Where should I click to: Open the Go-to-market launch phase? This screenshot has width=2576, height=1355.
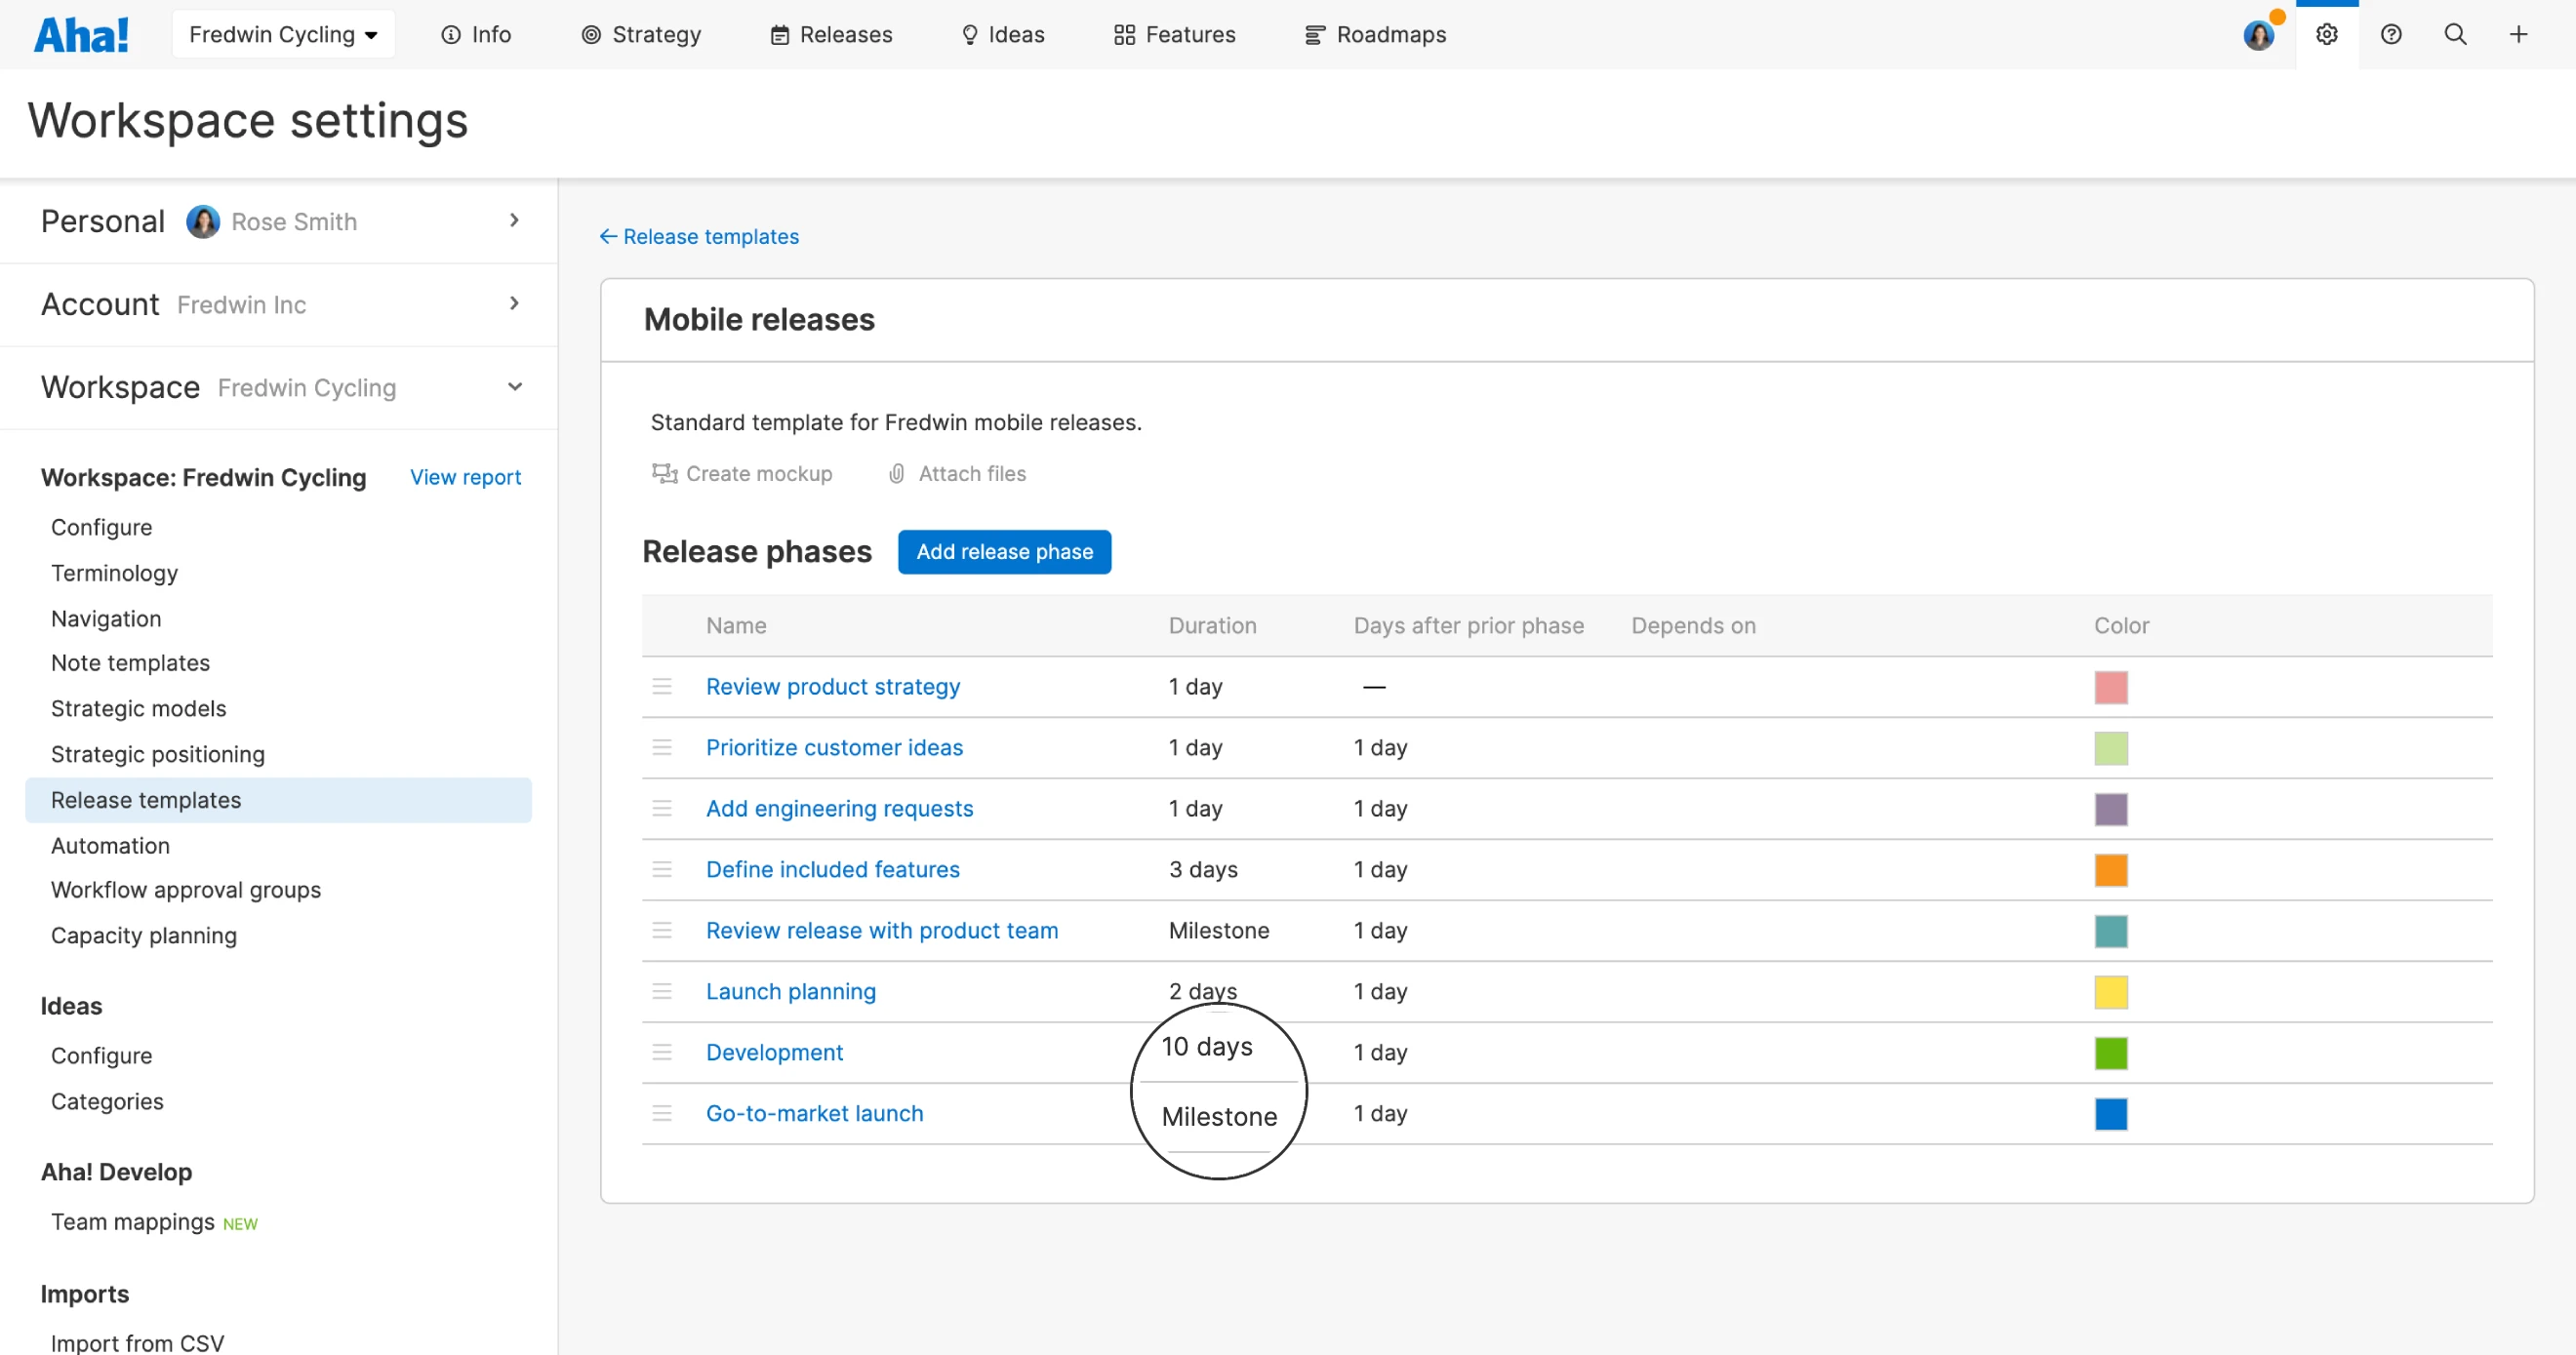pos(814,1113)
